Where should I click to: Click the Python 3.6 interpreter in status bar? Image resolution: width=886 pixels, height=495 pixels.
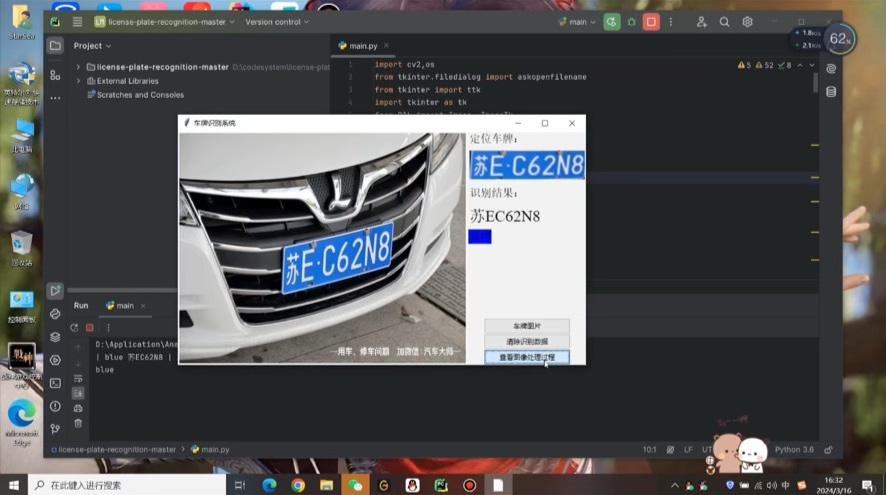click(x=794, y=450)
